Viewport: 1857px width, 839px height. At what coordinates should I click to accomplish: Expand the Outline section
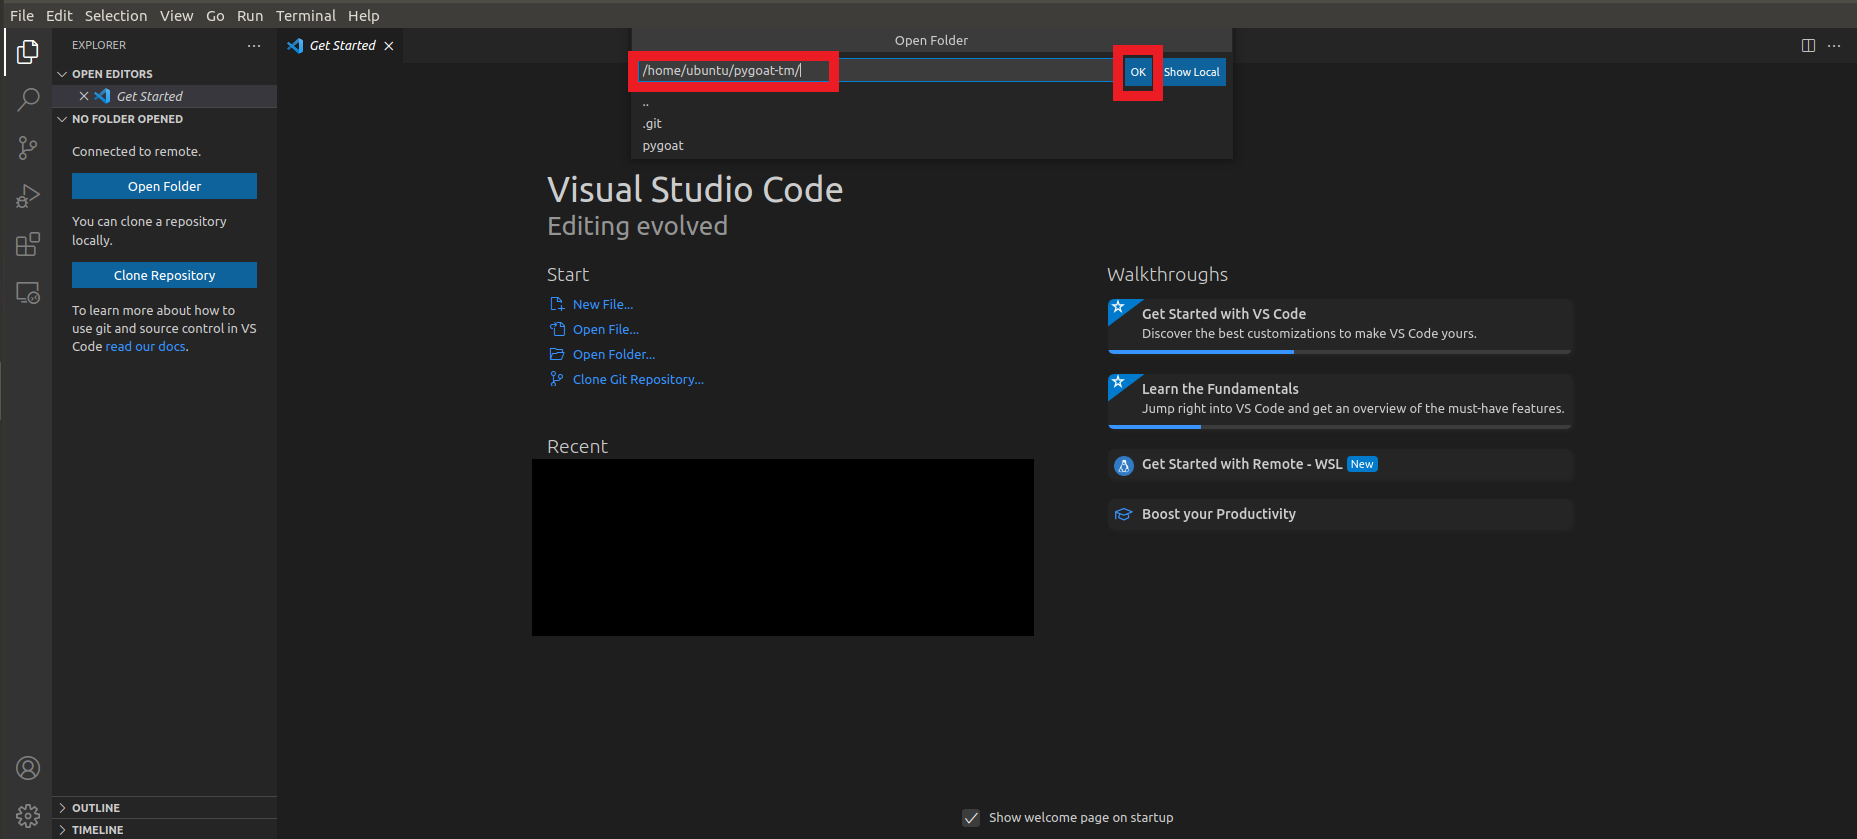click(62, 808)
